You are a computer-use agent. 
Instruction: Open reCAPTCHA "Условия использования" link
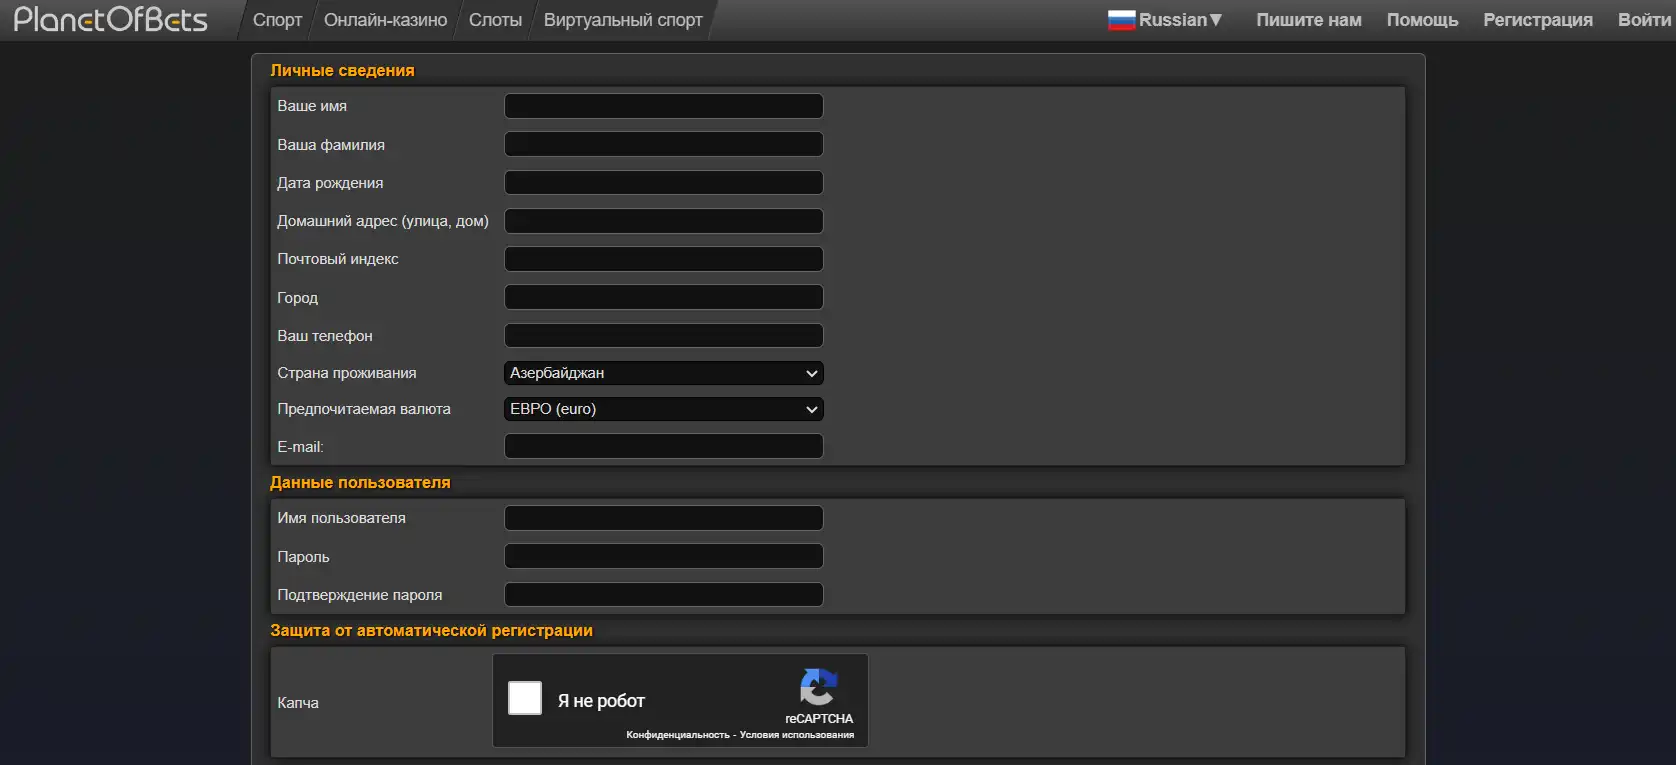pos(797,735)
